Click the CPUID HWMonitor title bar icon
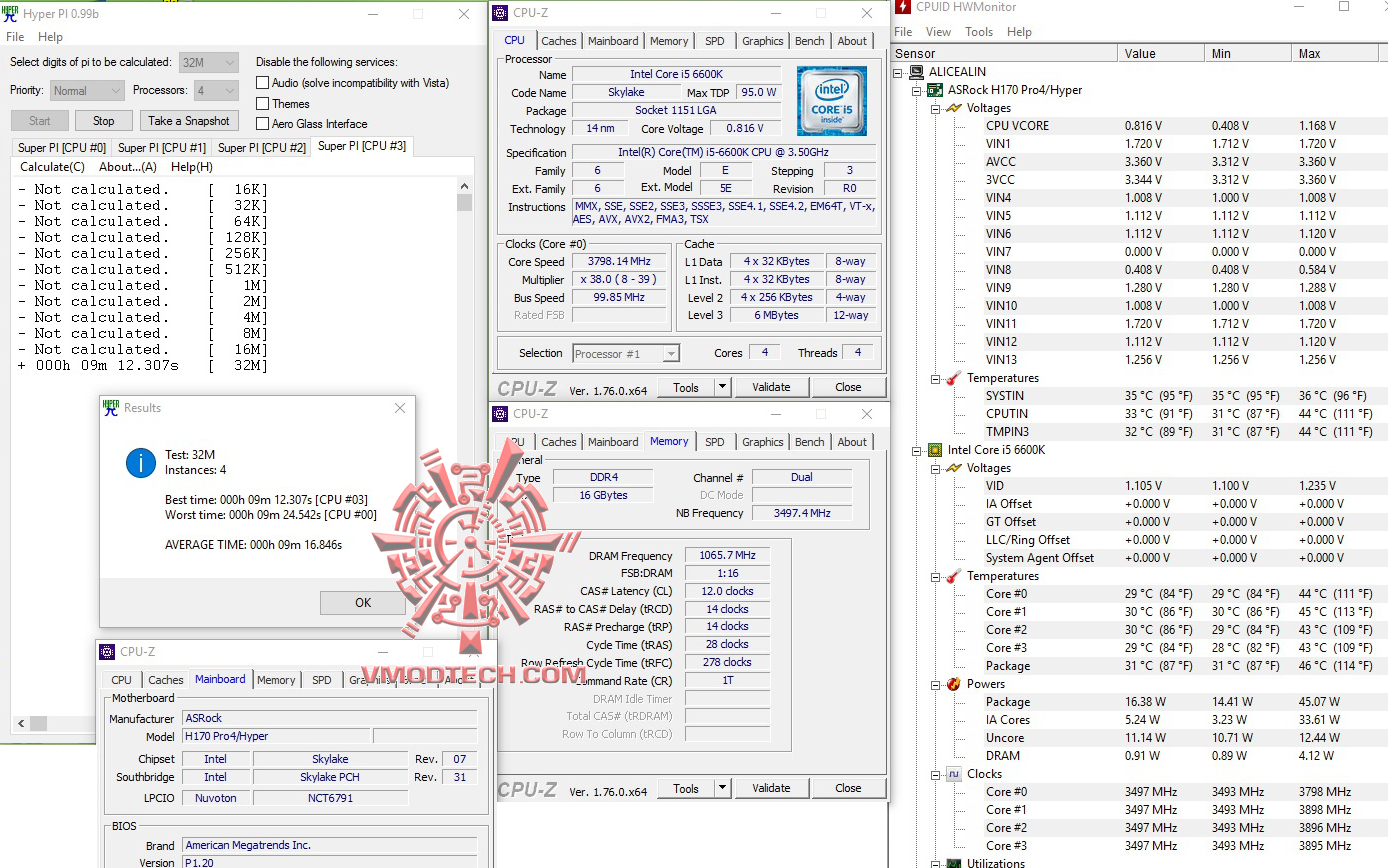The image size is (1388, 868). 902,8
